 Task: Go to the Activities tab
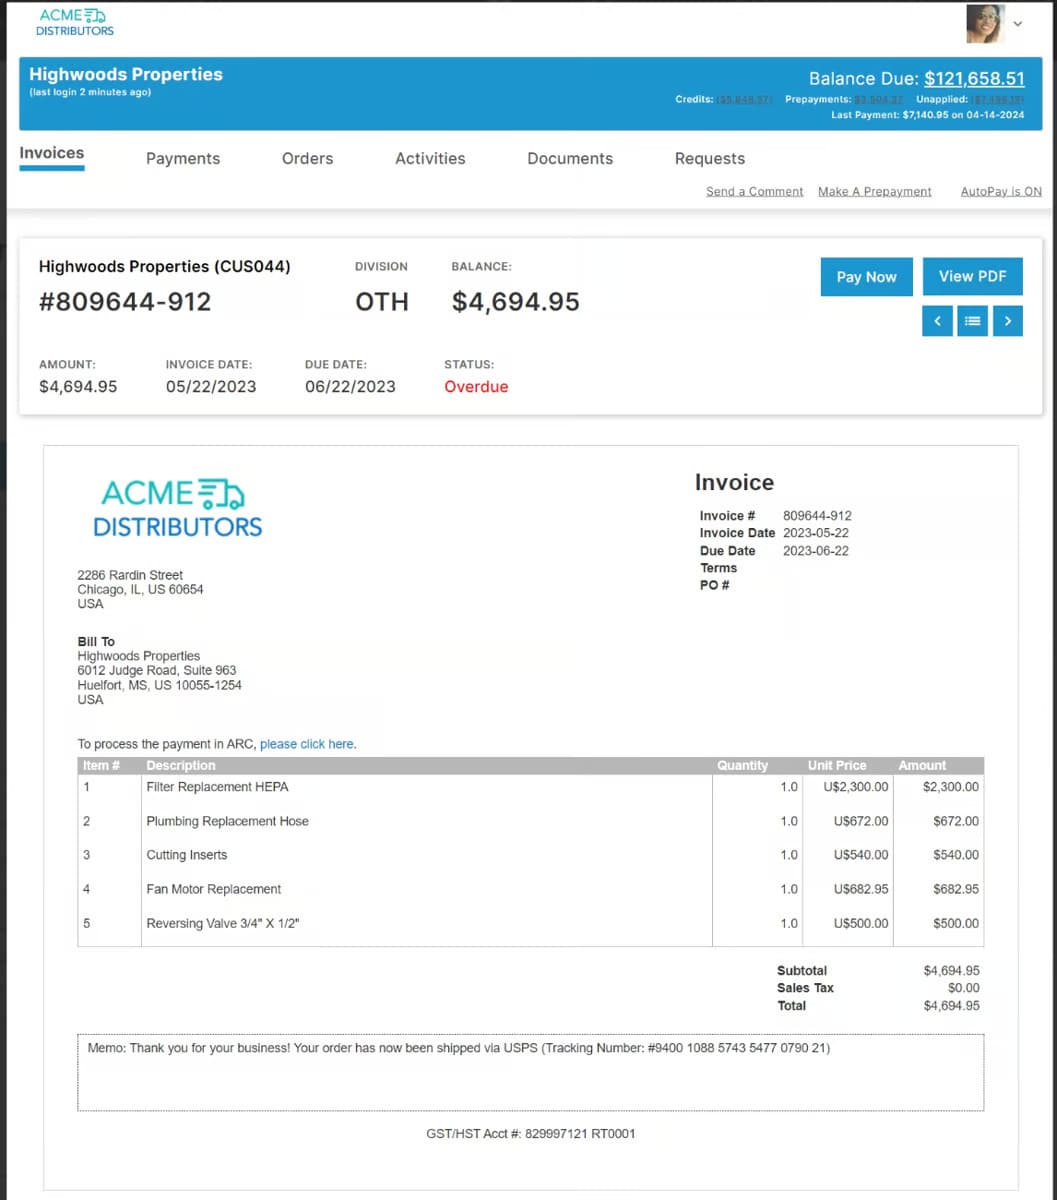430,158
